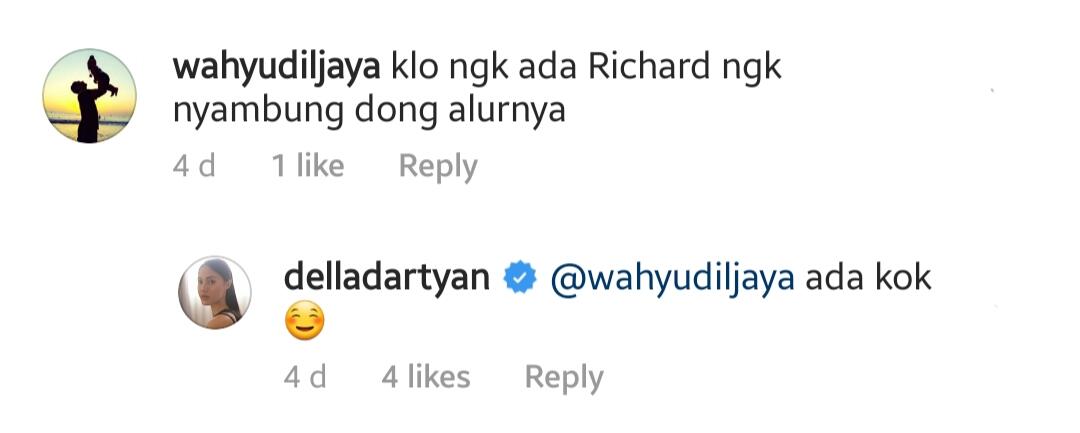Reply to wahyudiljaya's comment

(438, 167)
